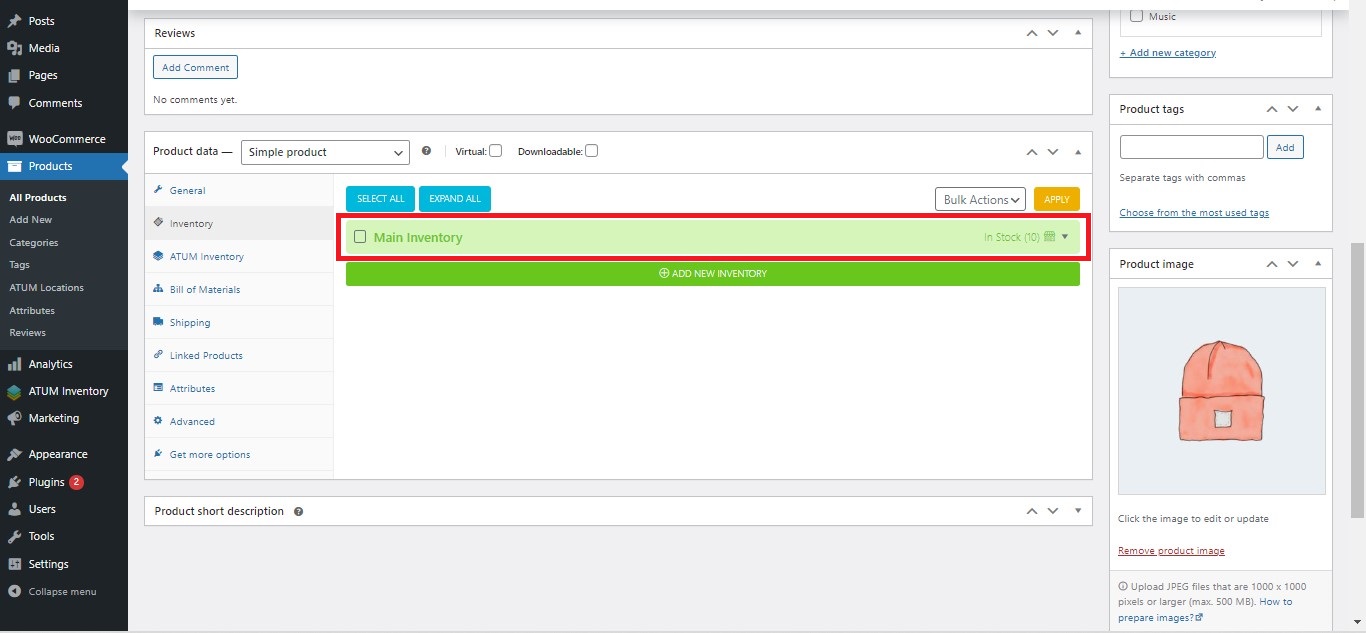This screenshot has width=1366, height=633.
Task: Open the Simple product type dropdown
Action: [x=325, y=152]
